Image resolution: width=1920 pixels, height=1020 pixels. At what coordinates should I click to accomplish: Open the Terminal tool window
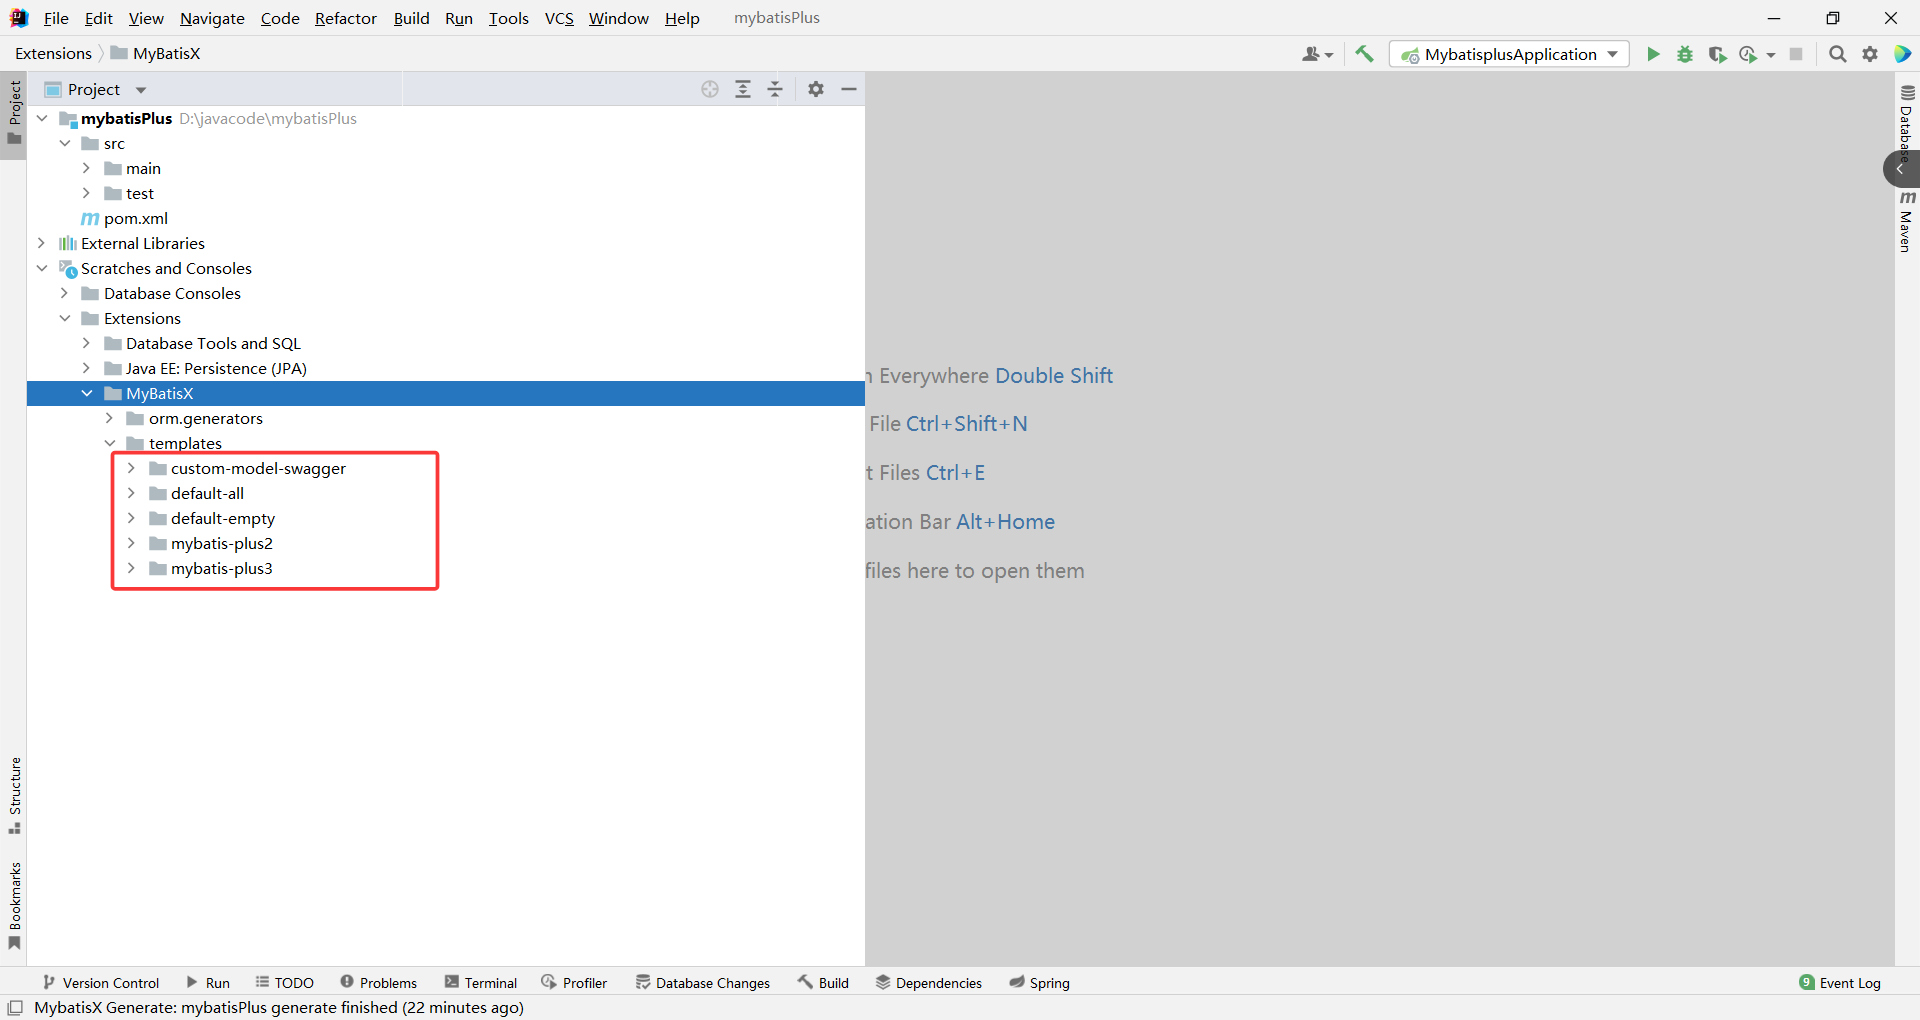pos(481,983)
